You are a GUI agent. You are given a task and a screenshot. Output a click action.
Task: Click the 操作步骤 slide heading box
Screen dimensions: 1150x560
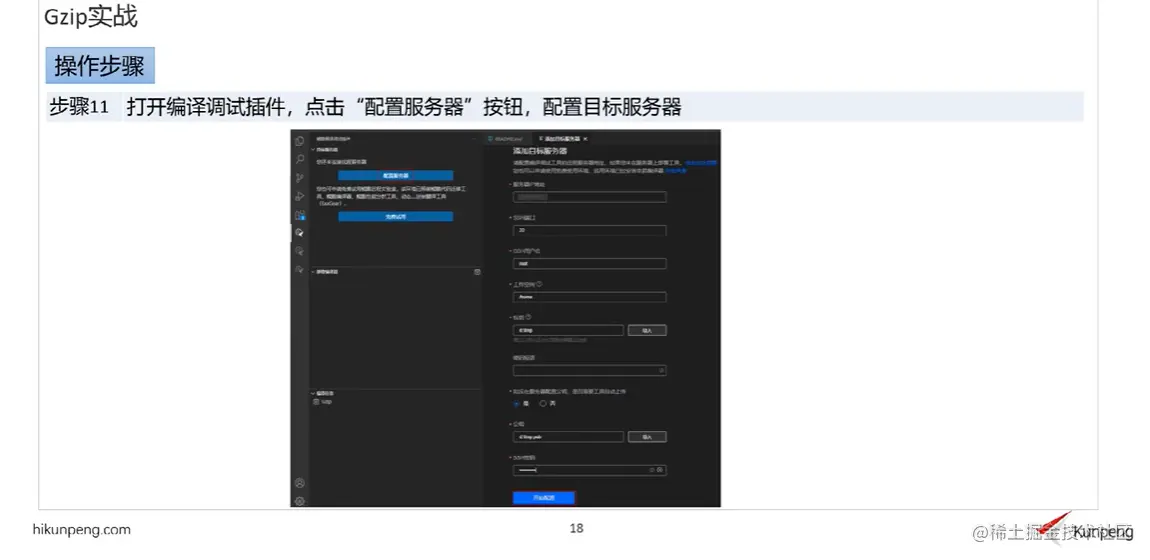point(100,66)
